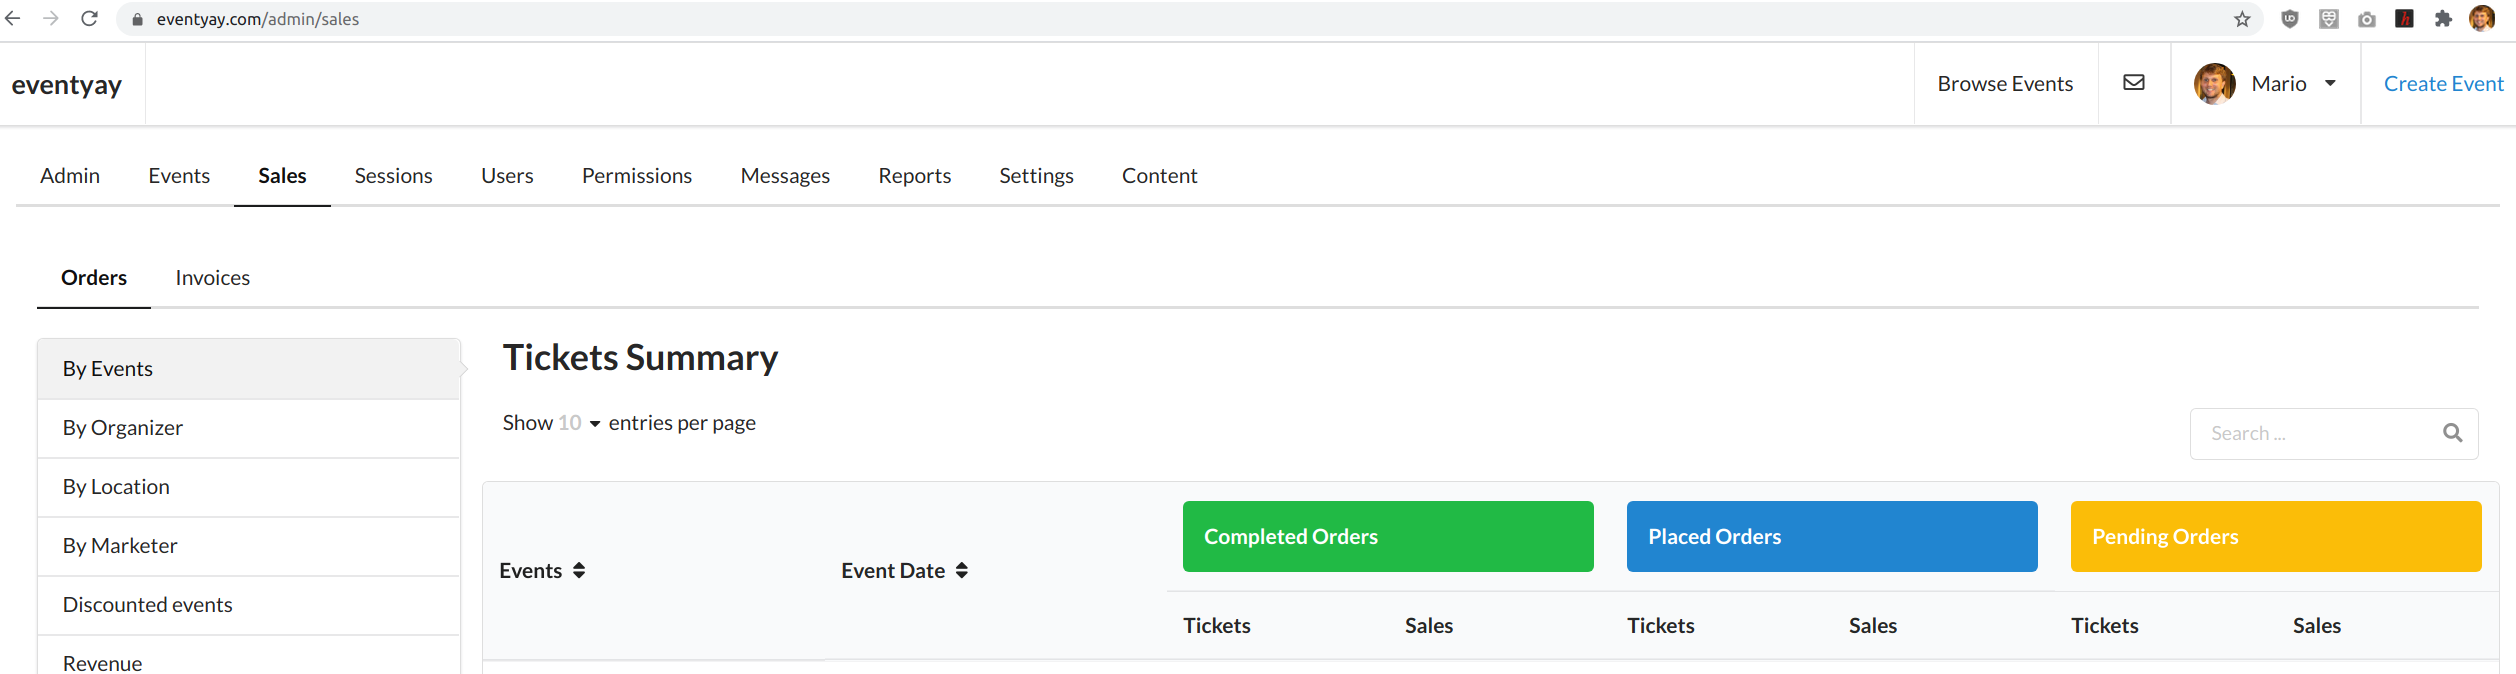Bookmark this page with the star icon

tap(2242, 19)
